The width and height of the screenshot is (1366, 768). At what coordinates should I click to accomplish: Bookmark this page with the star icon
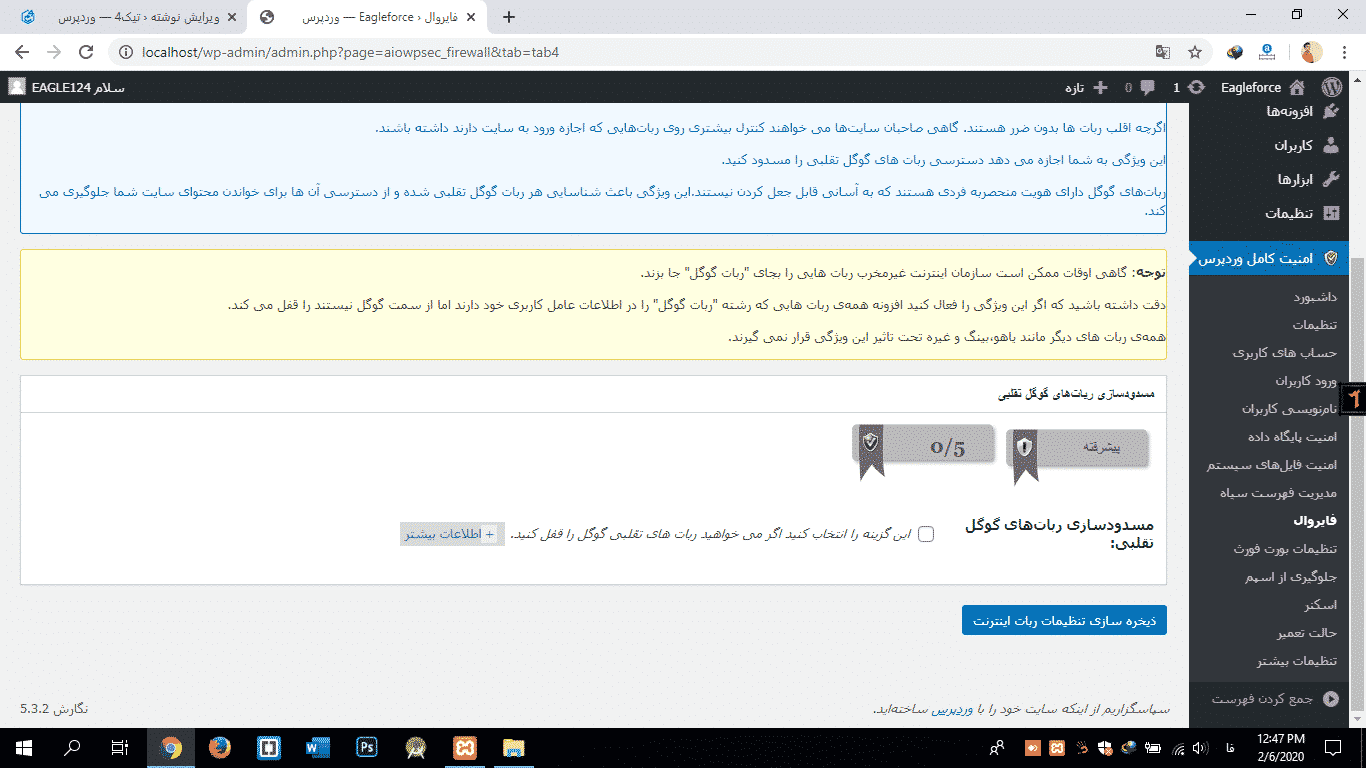click(x=1194, y=52)
